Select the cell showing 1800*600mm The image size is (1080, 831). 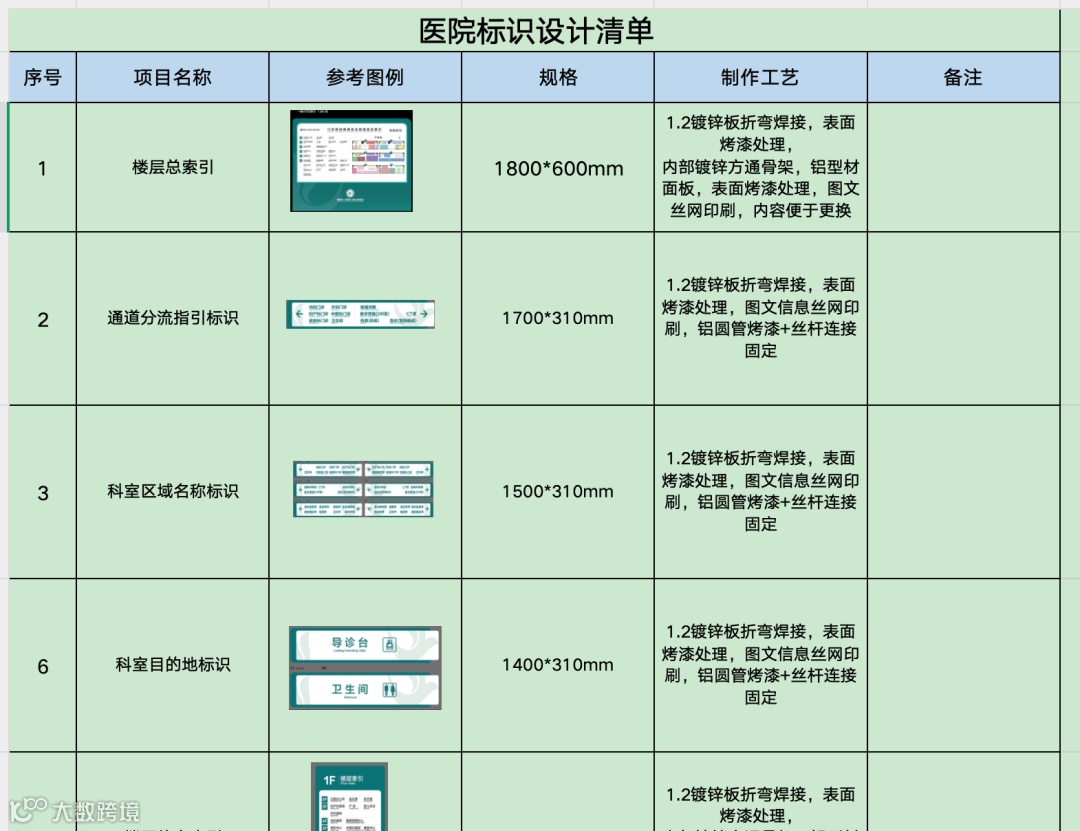point(557,167)
